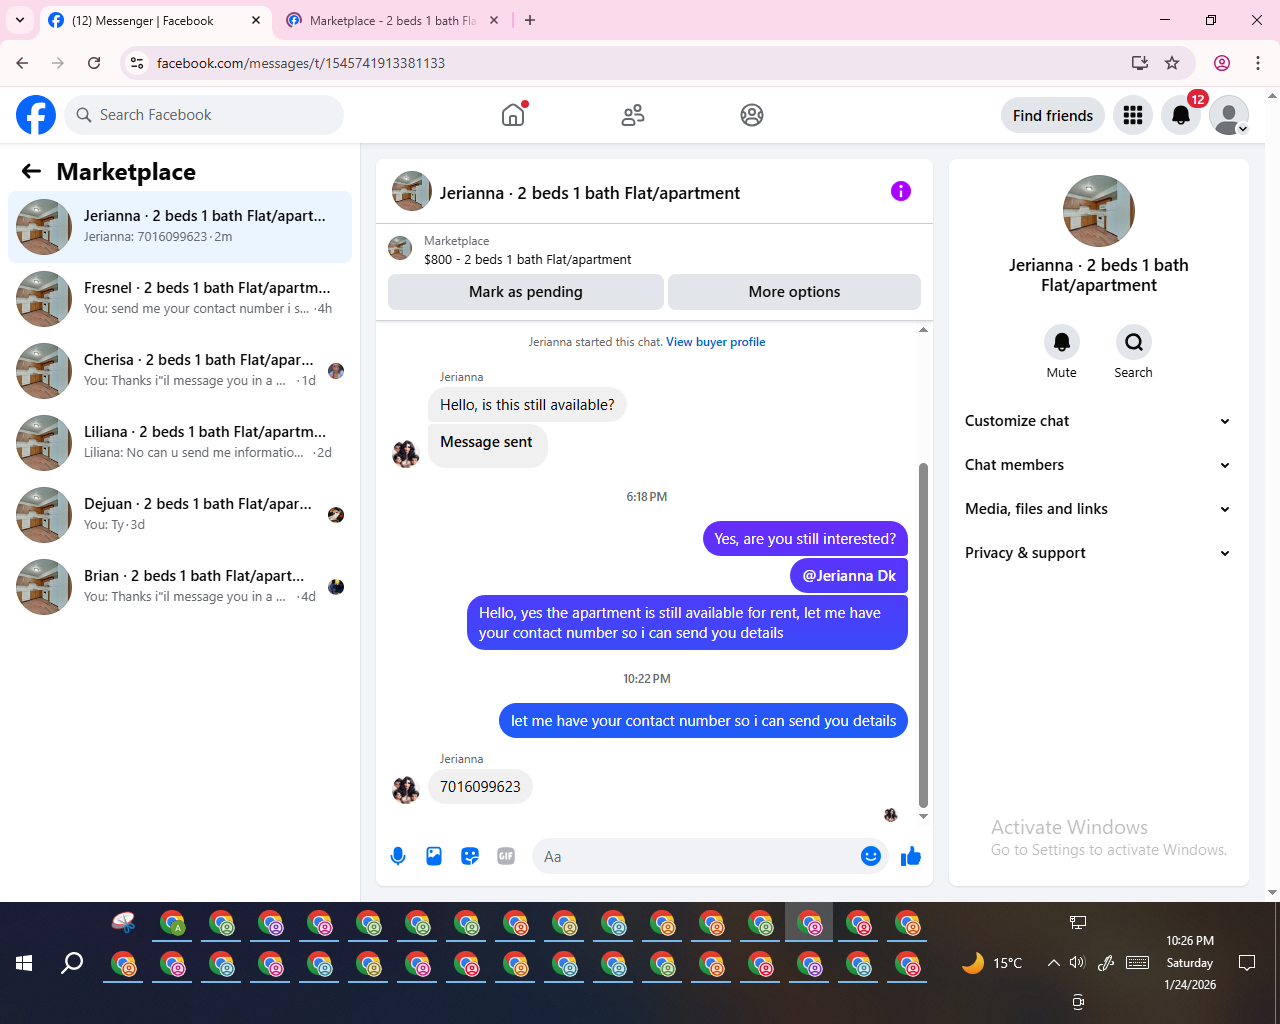Open Dejuan conversation in chat list
The height and width of the screenshot is (1024, 1280).
pos(180,515)
